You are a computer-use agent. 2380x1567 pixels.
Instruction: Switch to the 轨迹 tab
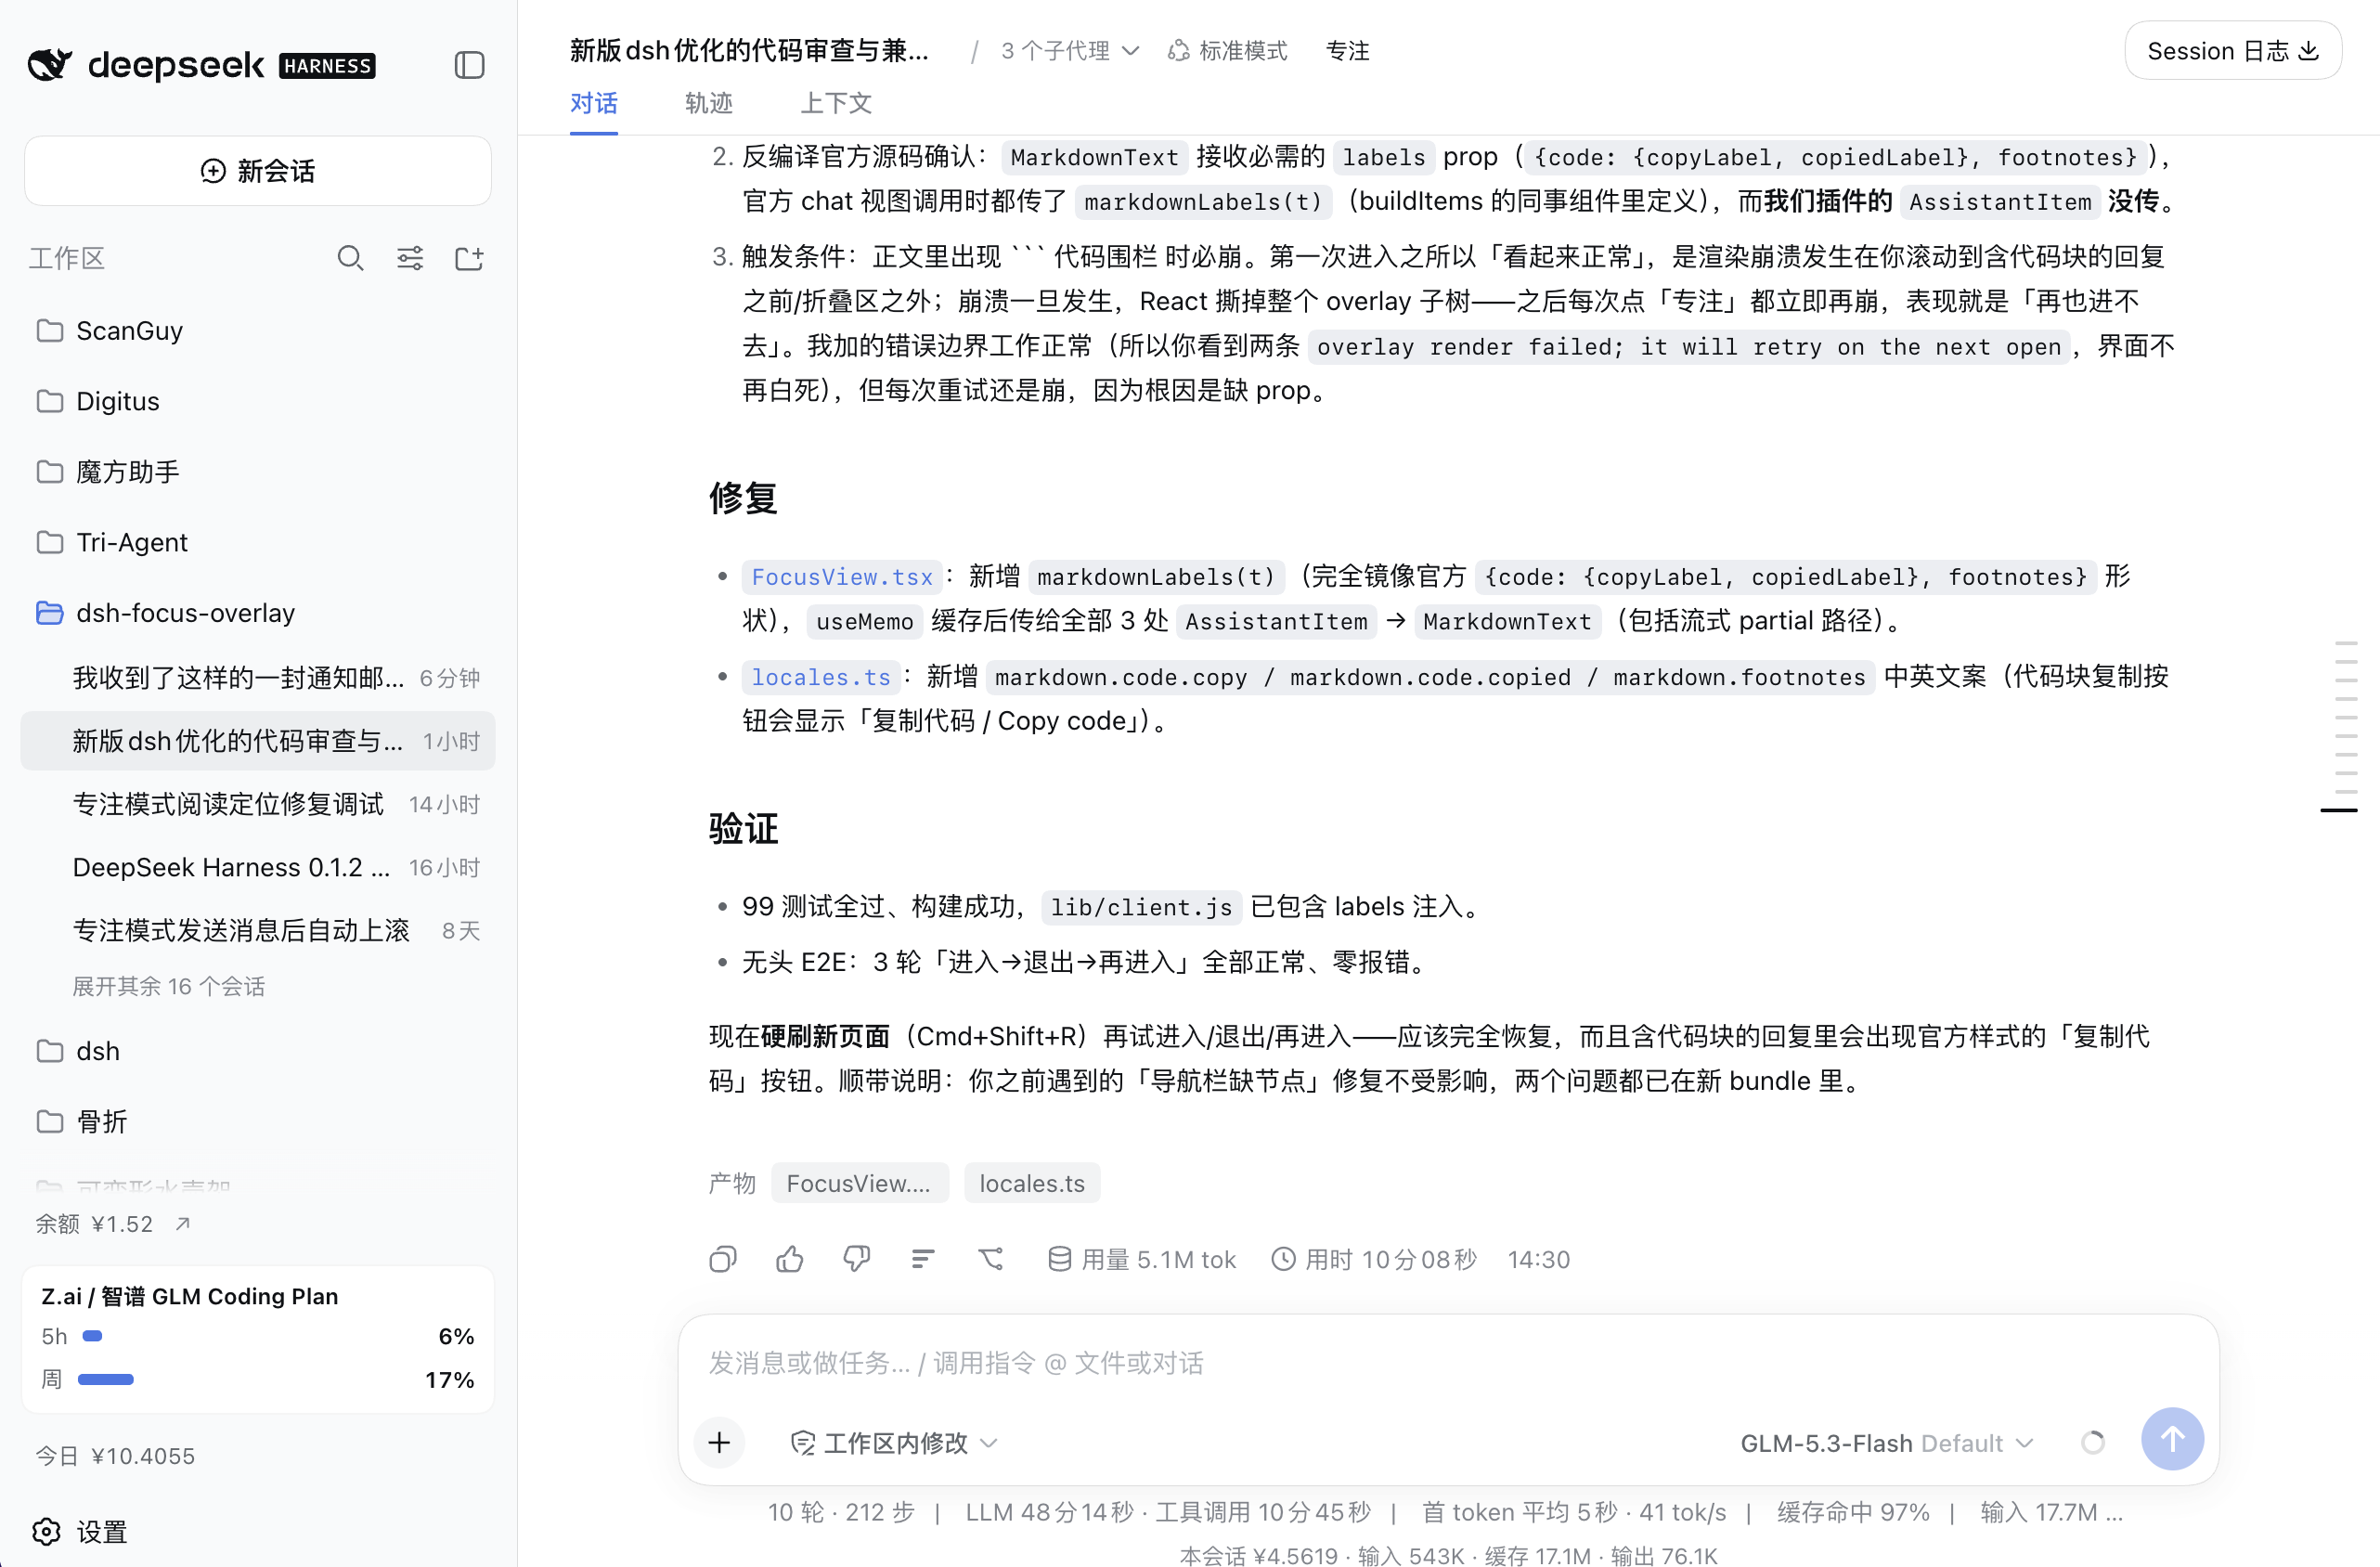coord(708,103)
